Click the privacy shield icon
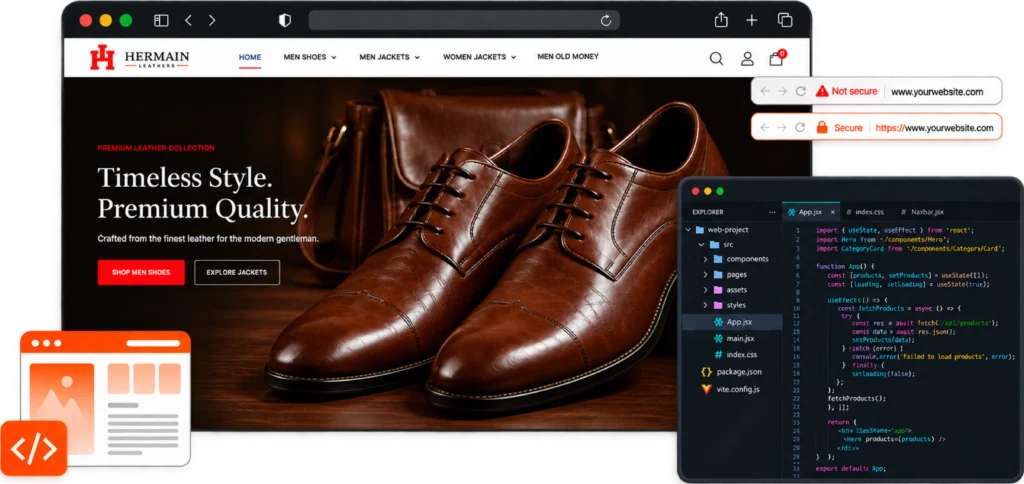Image resolution: width=1024 pixels, height=484 pixels. (x=285, y=20)
